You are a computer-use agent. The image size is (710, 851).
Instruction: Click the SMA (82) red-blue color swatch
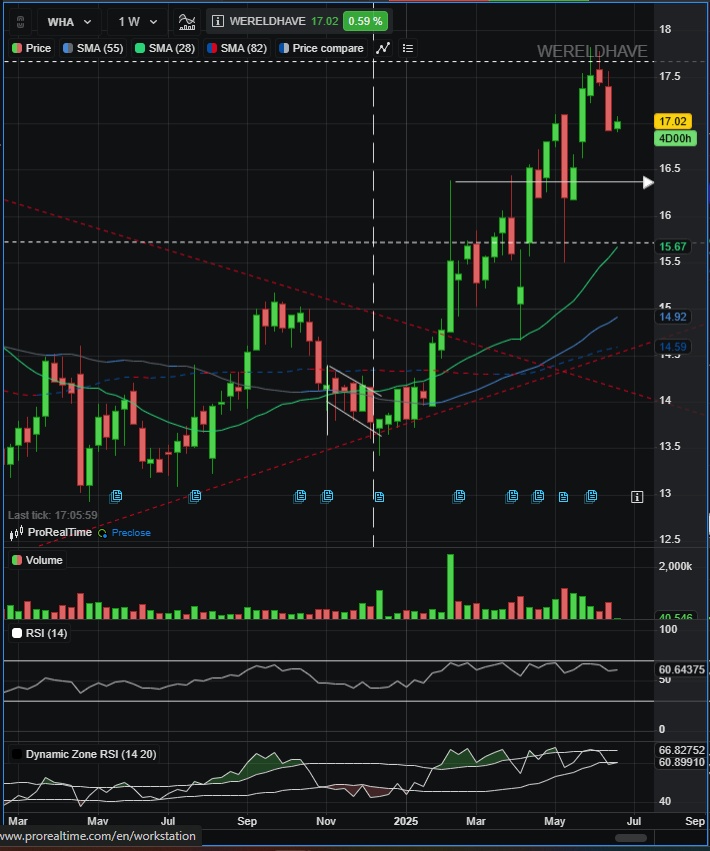[x=212, y=48]
